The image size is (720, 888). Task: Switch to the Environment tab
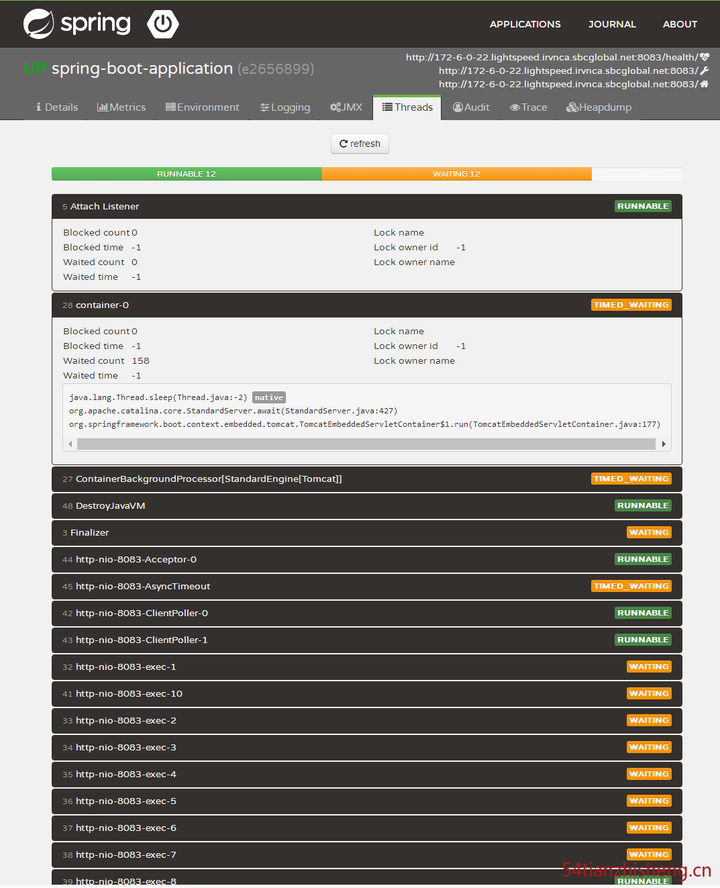click(x=202, y=107)
